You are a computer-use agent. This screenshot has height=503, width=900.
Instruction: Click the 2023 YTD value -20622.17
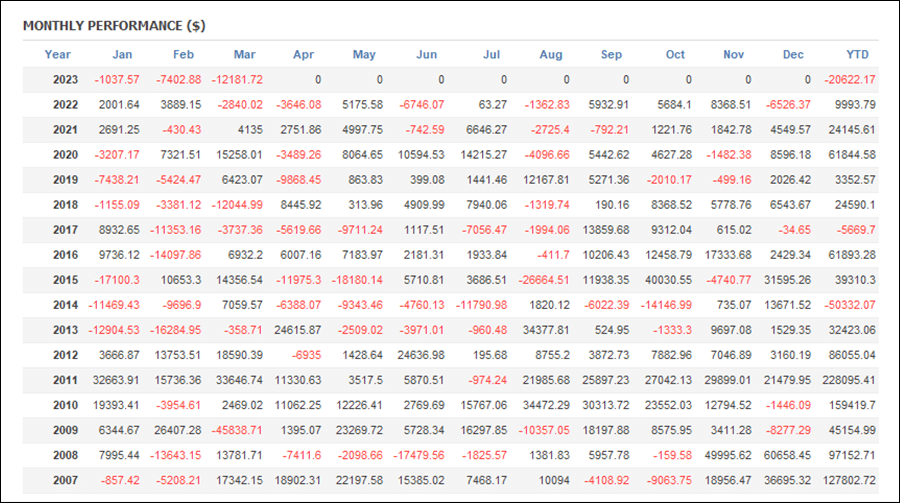coord(850,80)
